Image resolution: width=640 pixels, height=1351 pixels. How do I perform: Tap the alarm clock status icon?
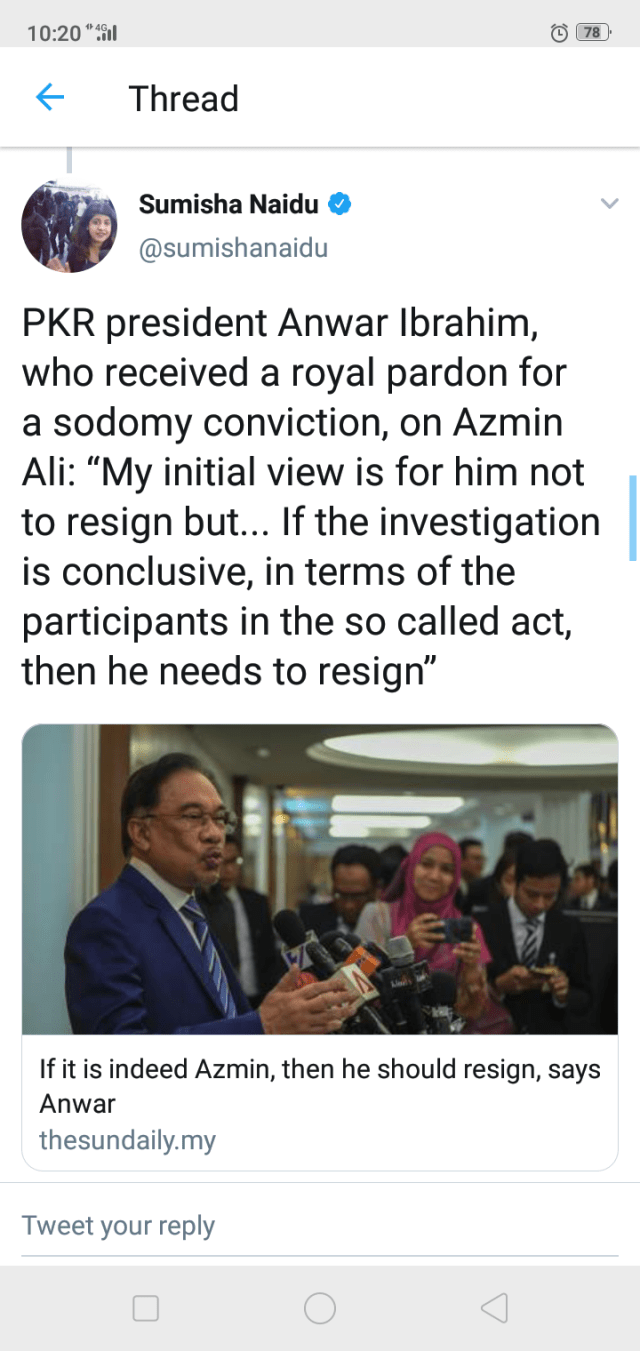[x=560, y=32]
